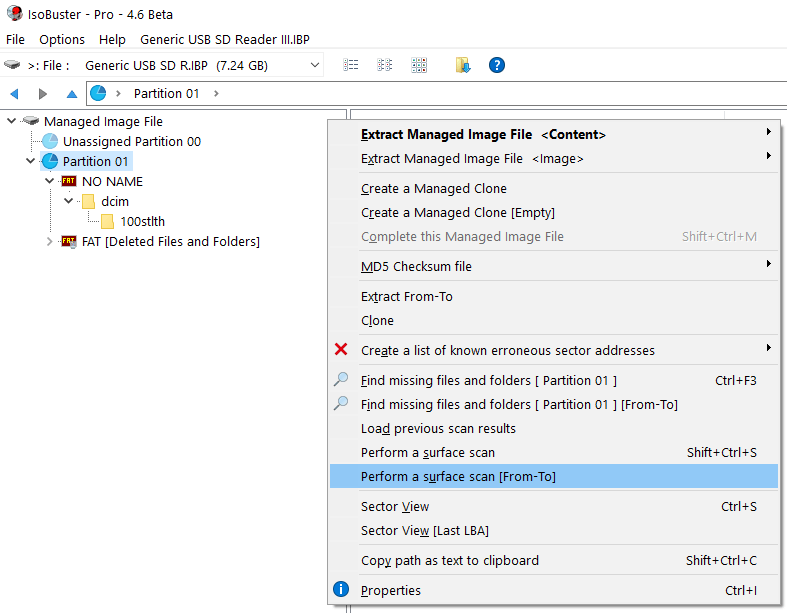The height and width of the screenshot is (613, 787).
Task: Choose Extract From-To menu entry
Action: click(554, 297)
